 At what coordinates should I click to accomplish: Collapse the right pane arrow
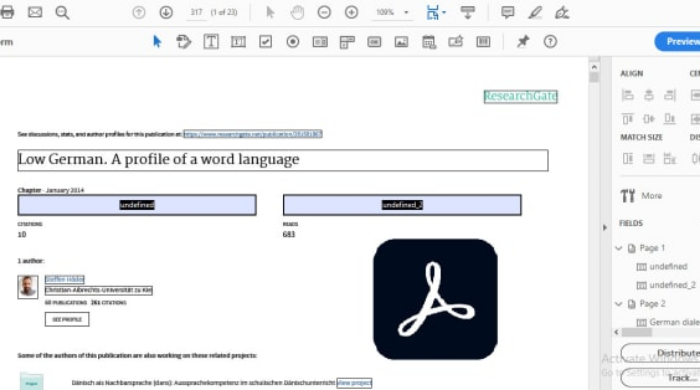tap(605, 228)
